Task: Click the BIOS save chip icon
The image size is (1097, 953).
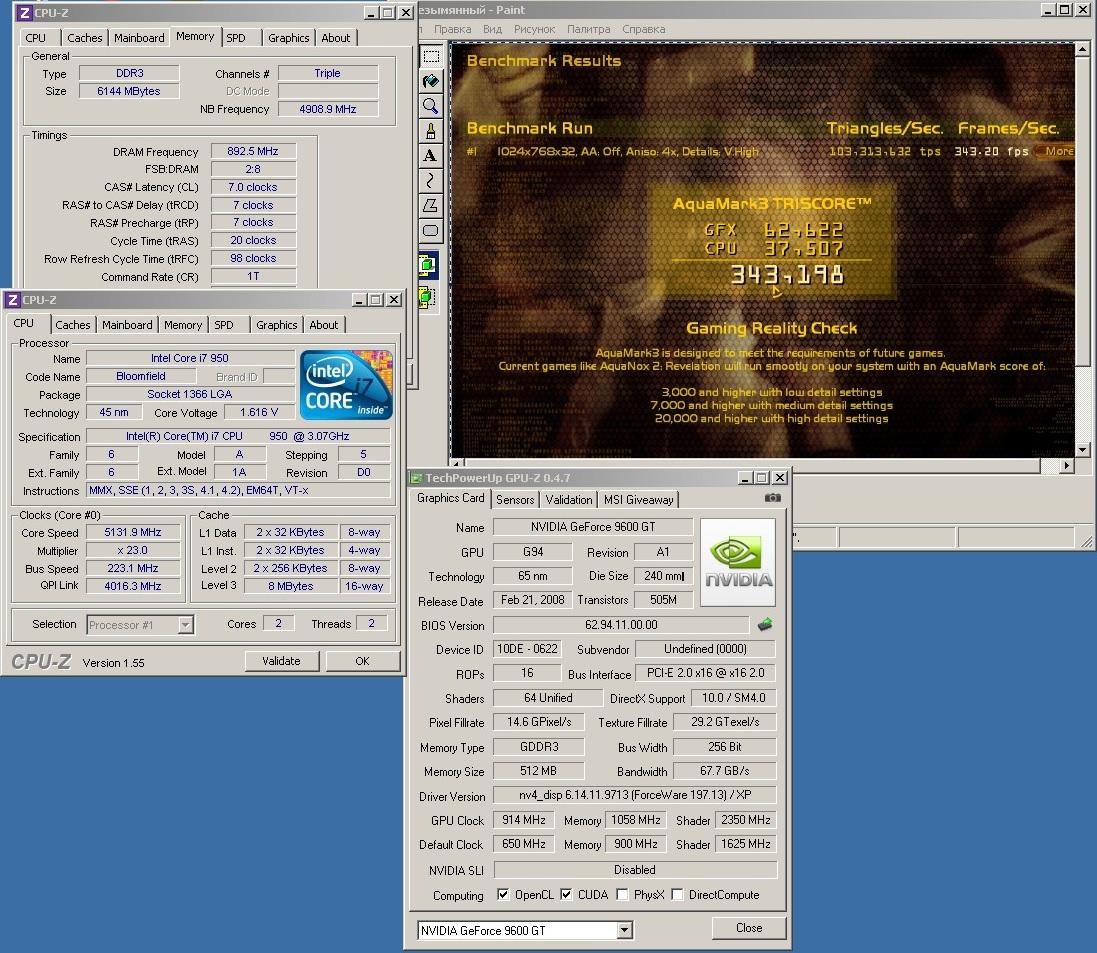Action: [765, 624]
